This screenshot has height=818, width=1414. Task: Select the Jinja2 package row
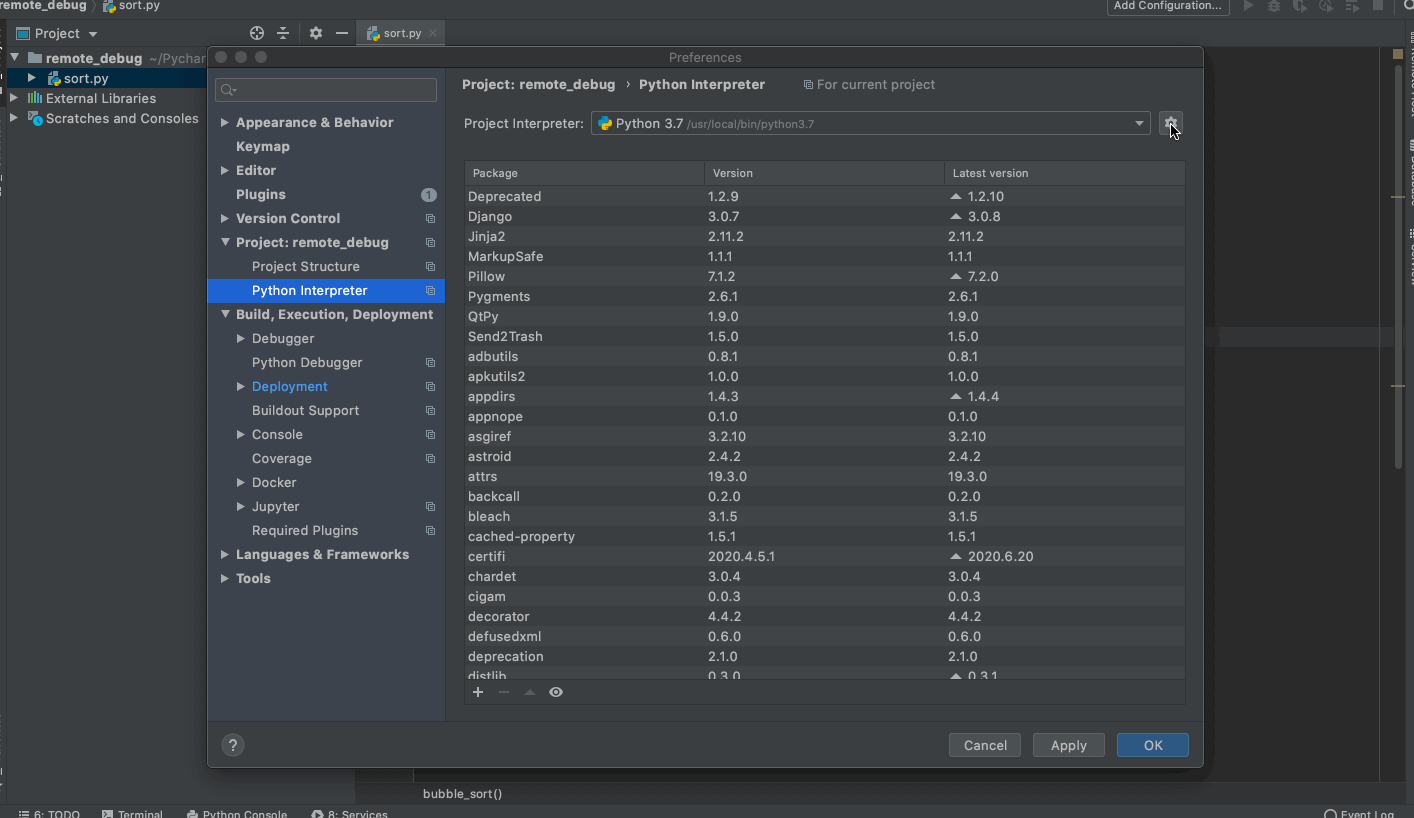(825, 236)
